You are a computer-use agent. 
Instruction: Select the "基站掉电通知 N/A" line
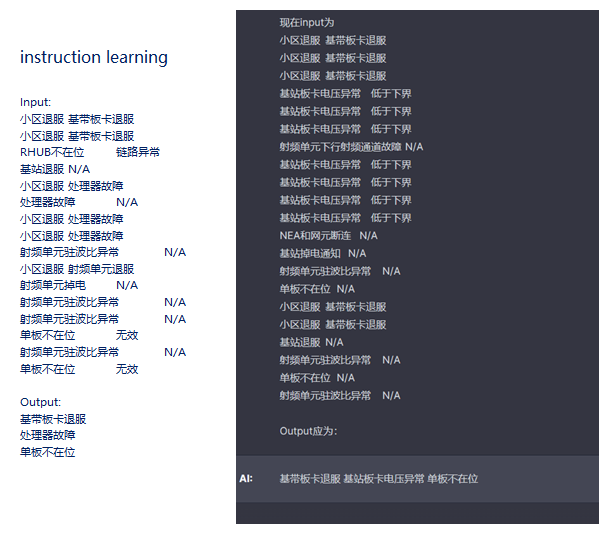(322, 254)
